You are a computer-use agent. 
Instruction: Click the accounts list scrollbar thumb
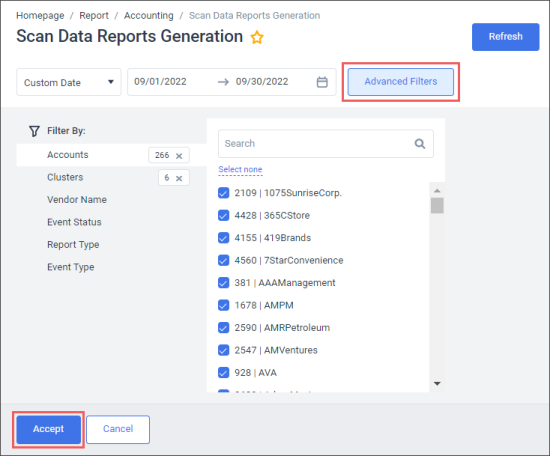pos(437,206)
